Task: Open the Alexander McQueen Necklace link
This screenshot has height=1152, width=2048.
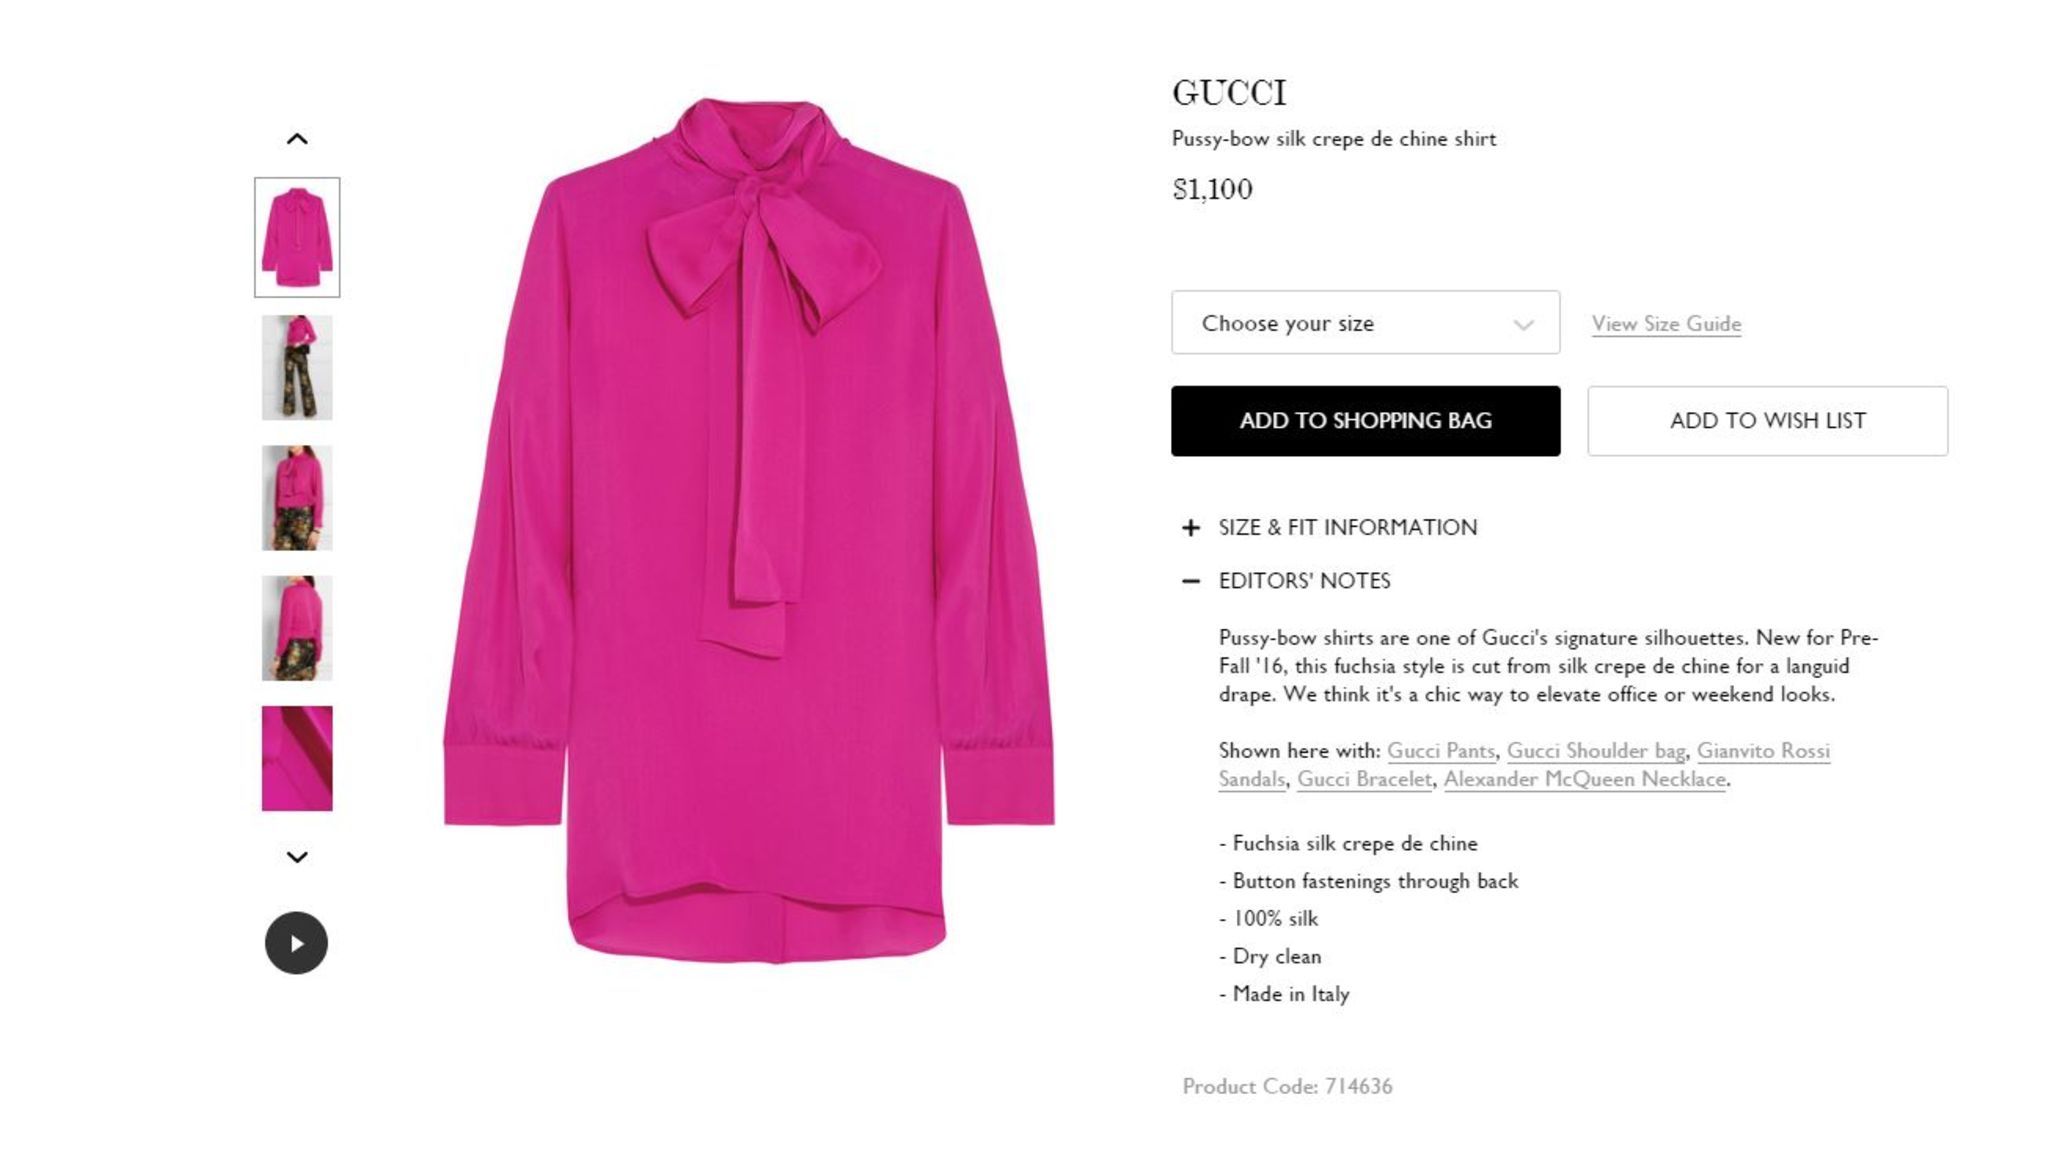Action: coord(1585,779)
